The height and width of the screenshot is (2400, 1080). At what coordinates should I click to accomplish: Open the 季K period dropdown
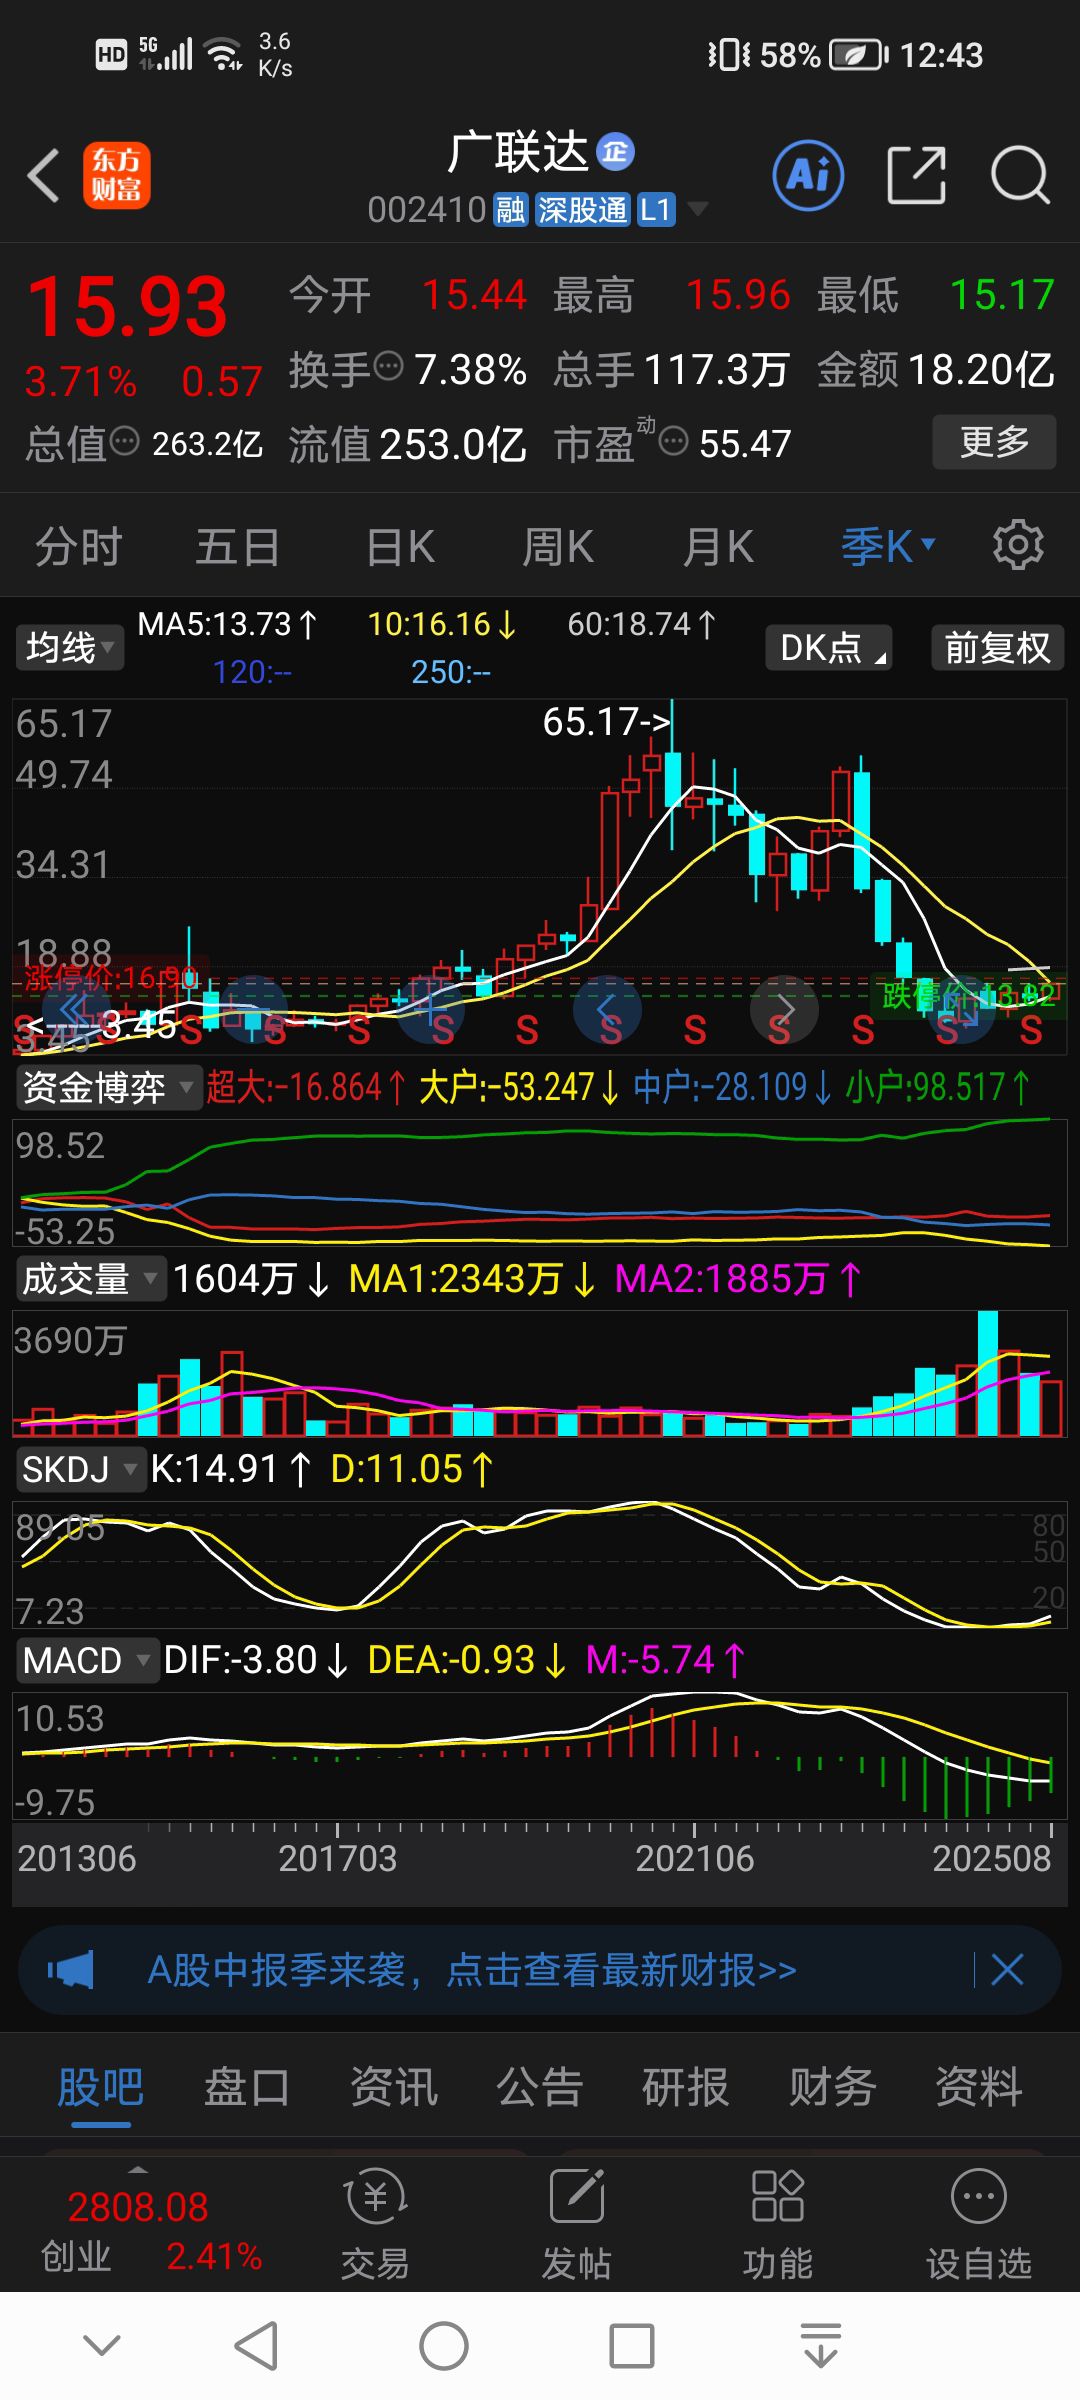(x=888, y=546)
